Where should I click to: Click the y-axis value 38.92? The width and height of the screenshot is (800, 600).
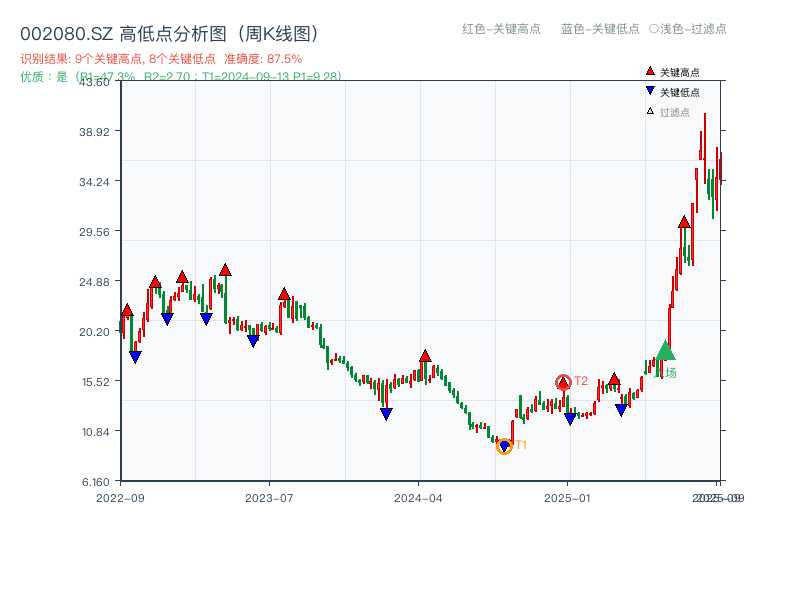pyautogui.click(x=94, y=132)
